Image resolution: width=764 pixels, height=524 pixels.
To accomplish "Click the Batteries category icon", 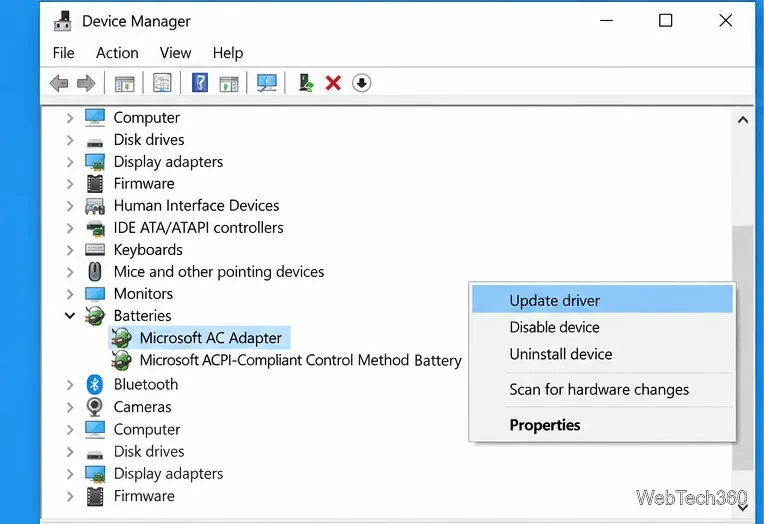I will point(95,316).
